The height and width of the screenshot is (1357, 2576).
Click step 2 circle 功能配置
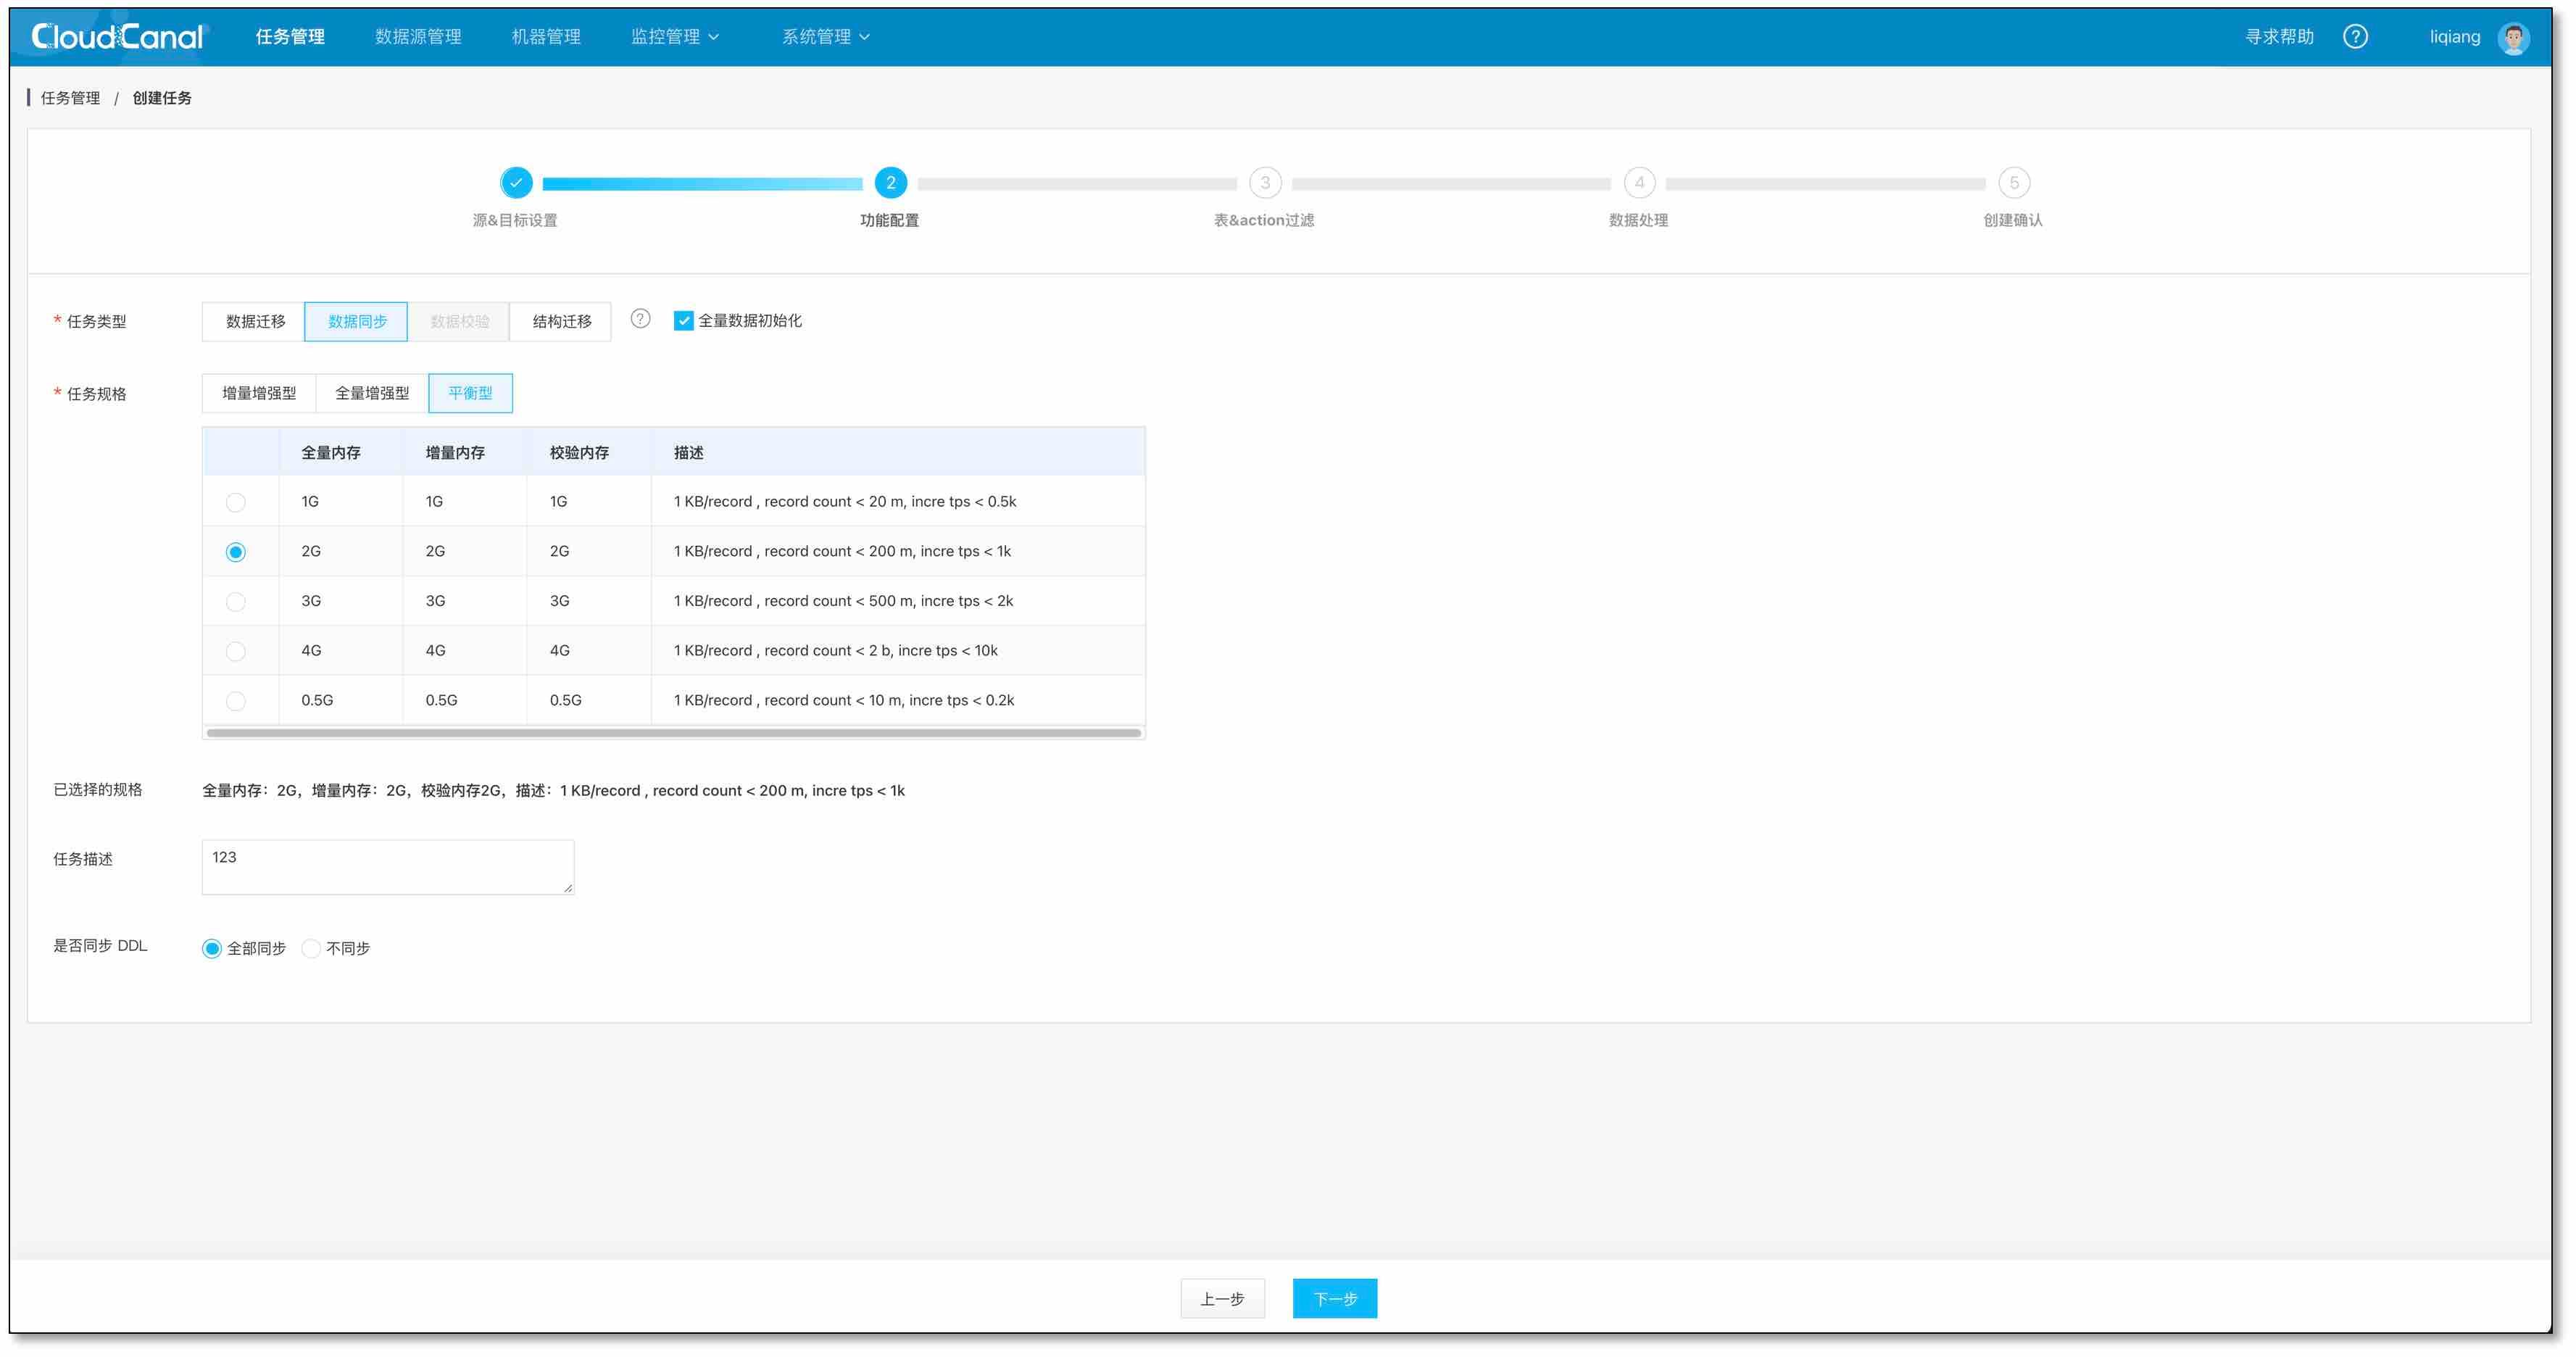pyautogui.click(x=890, y=183)
